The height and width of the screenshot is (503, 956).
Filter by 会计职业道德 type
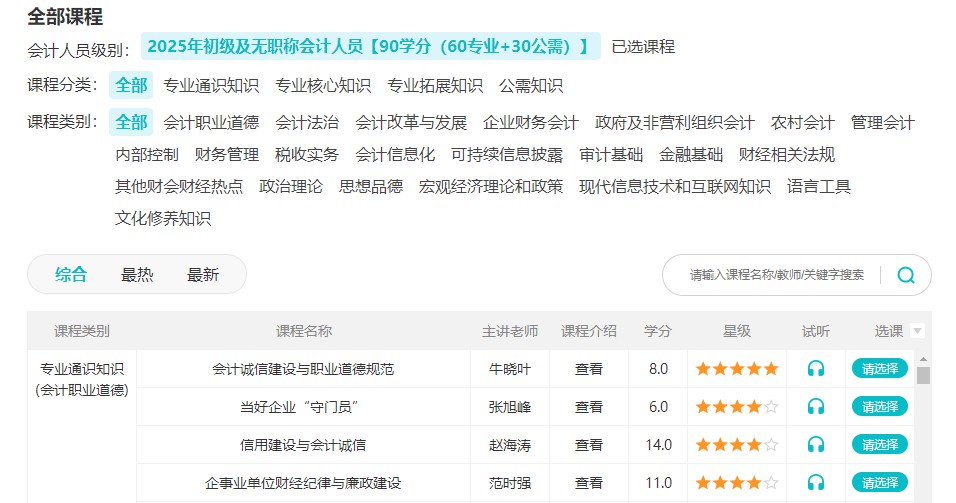pyautogui.click(x=211, y=123)
